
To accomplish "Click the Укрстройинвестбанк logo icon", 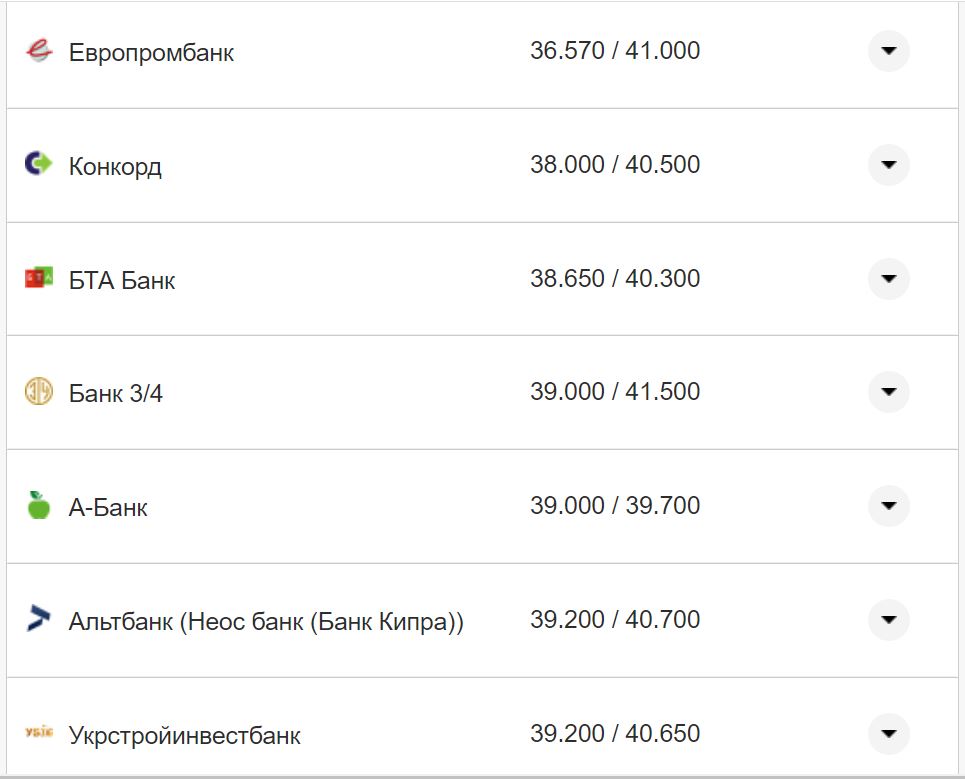I will (x=38, y=734).
